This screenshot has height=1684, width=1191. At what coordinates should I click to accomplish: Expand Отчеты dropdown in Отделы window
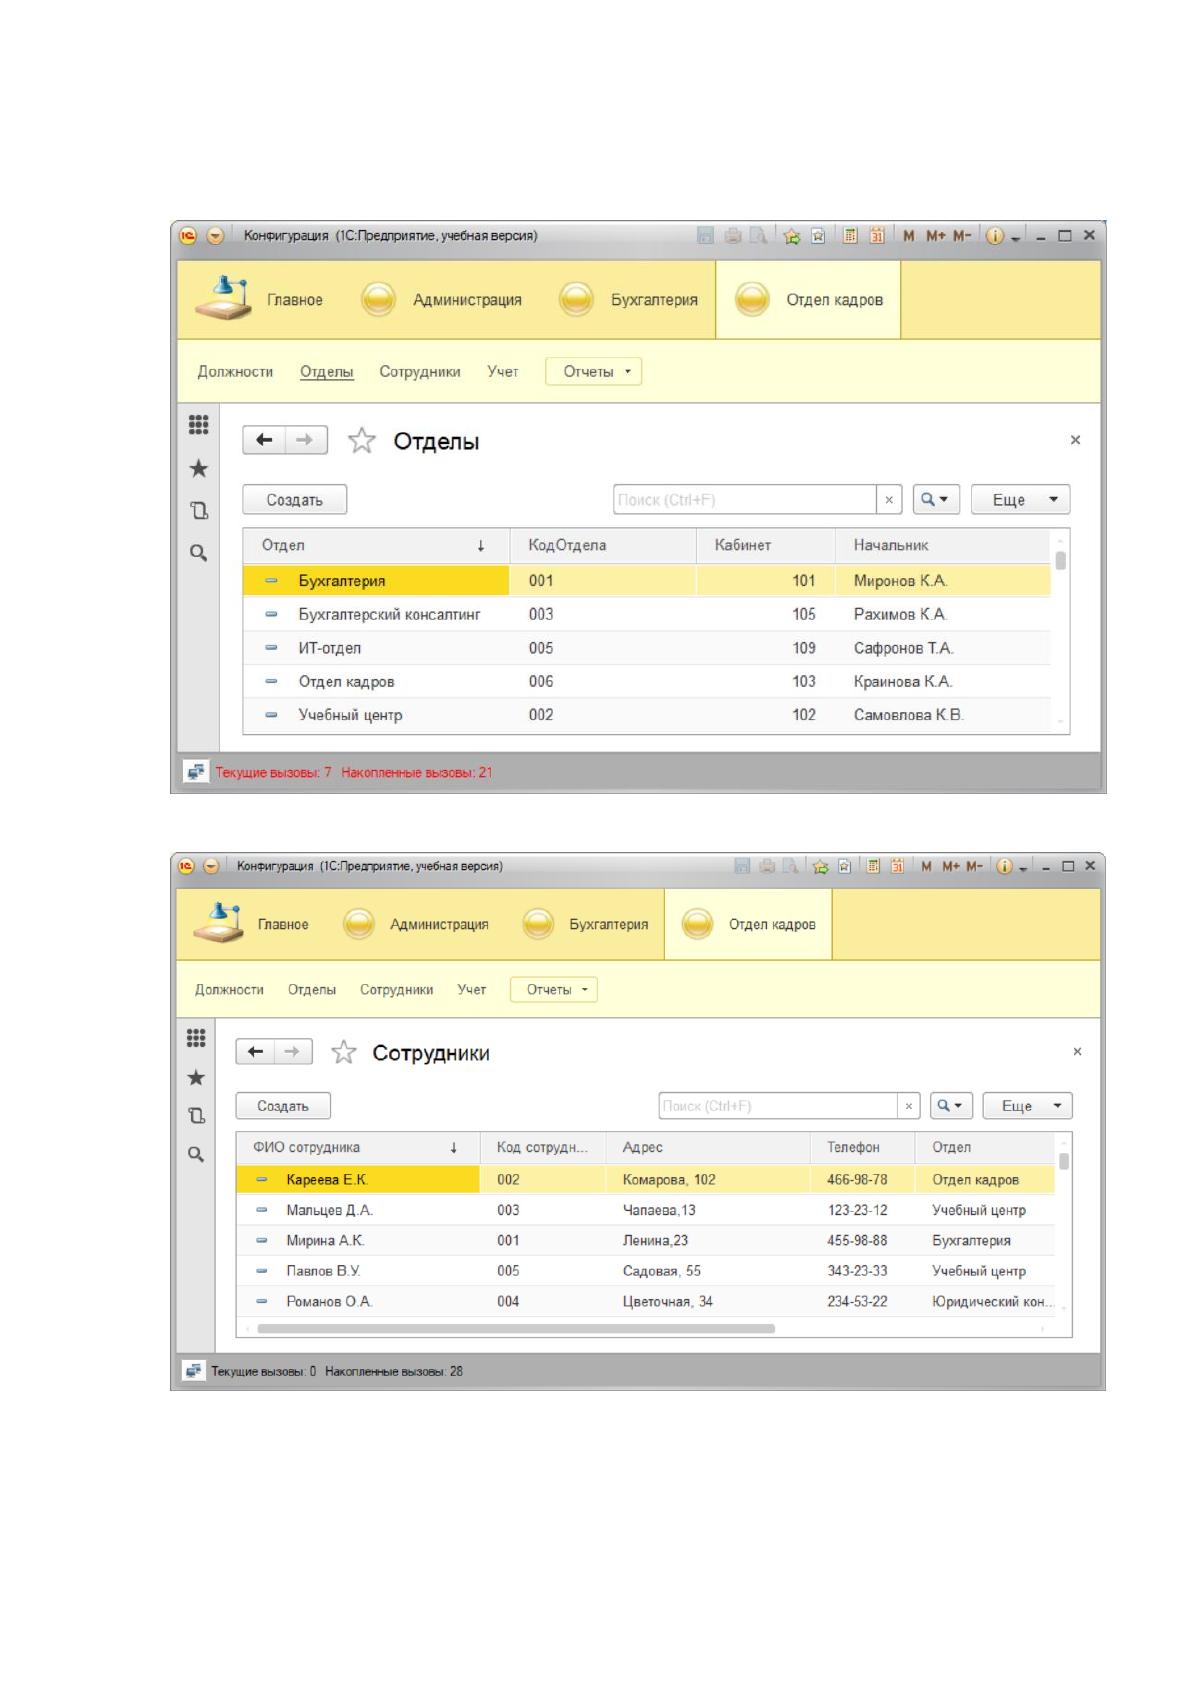(x=593, y=372)
